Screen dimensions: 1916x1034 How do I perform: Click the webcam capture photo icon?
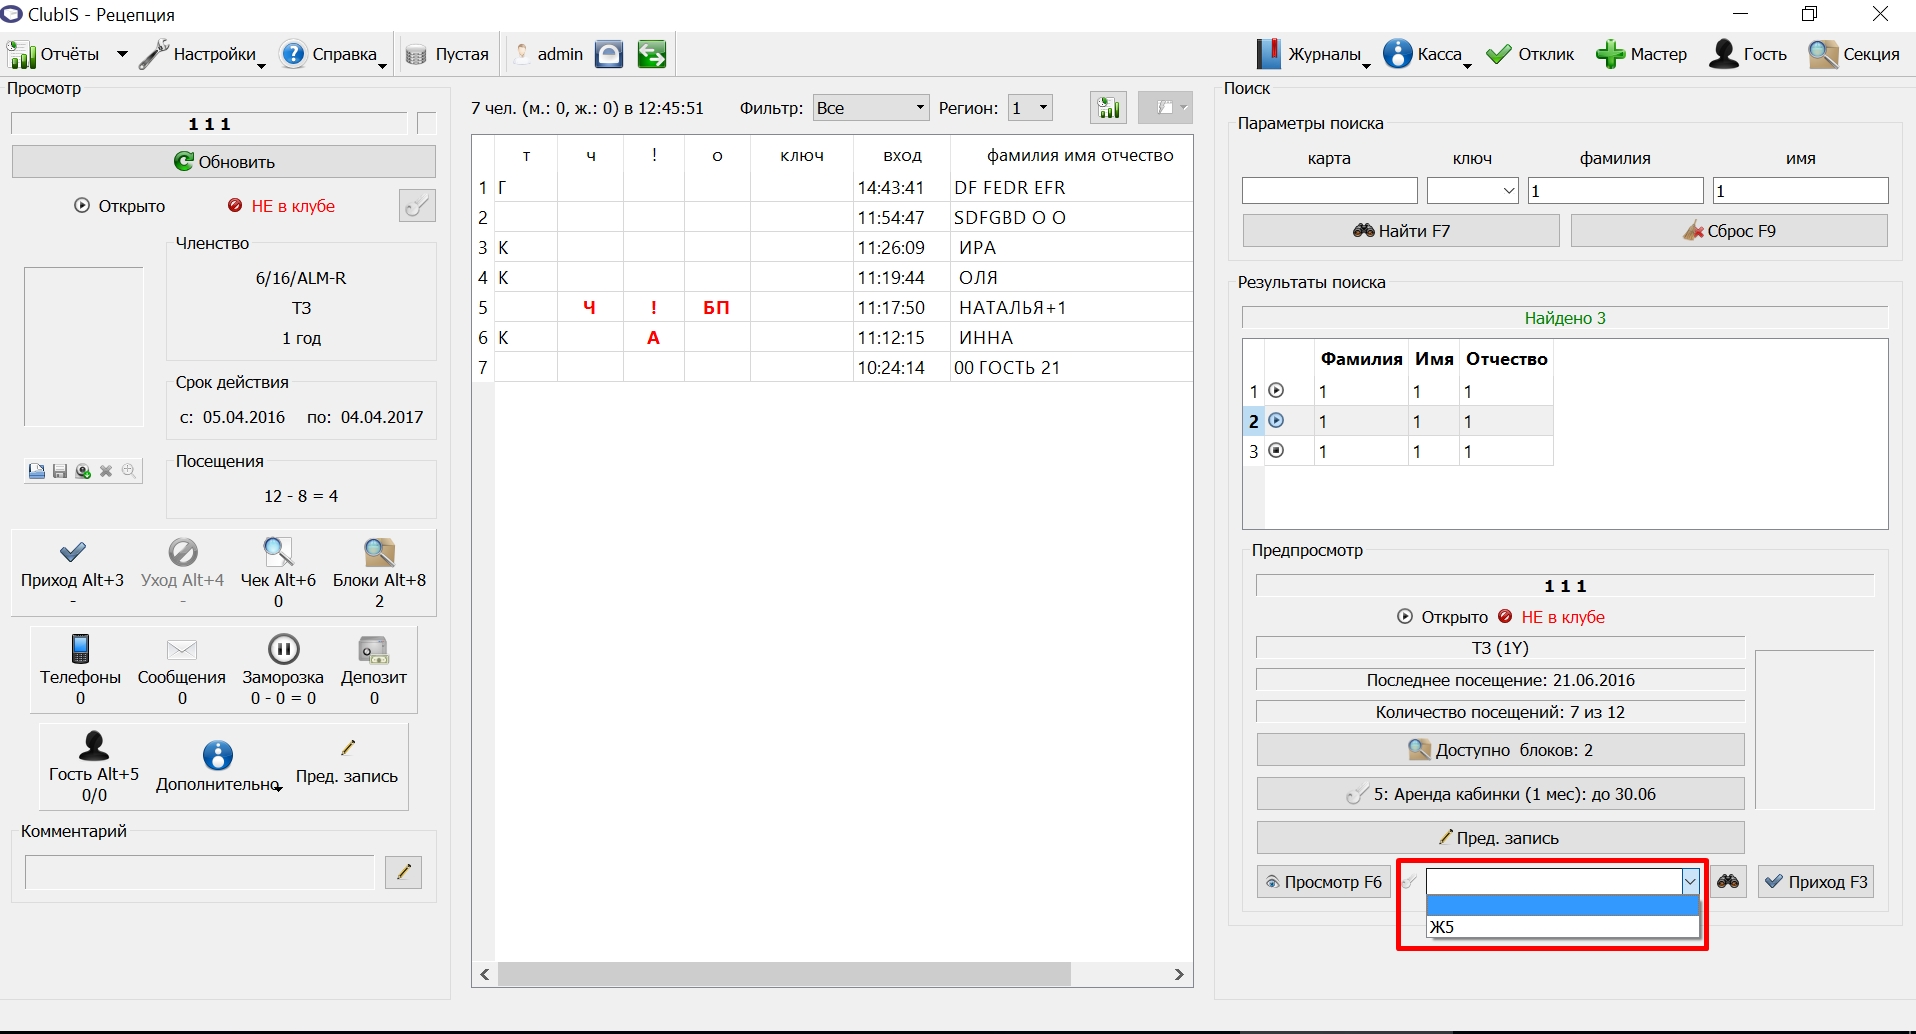point(83,471)
